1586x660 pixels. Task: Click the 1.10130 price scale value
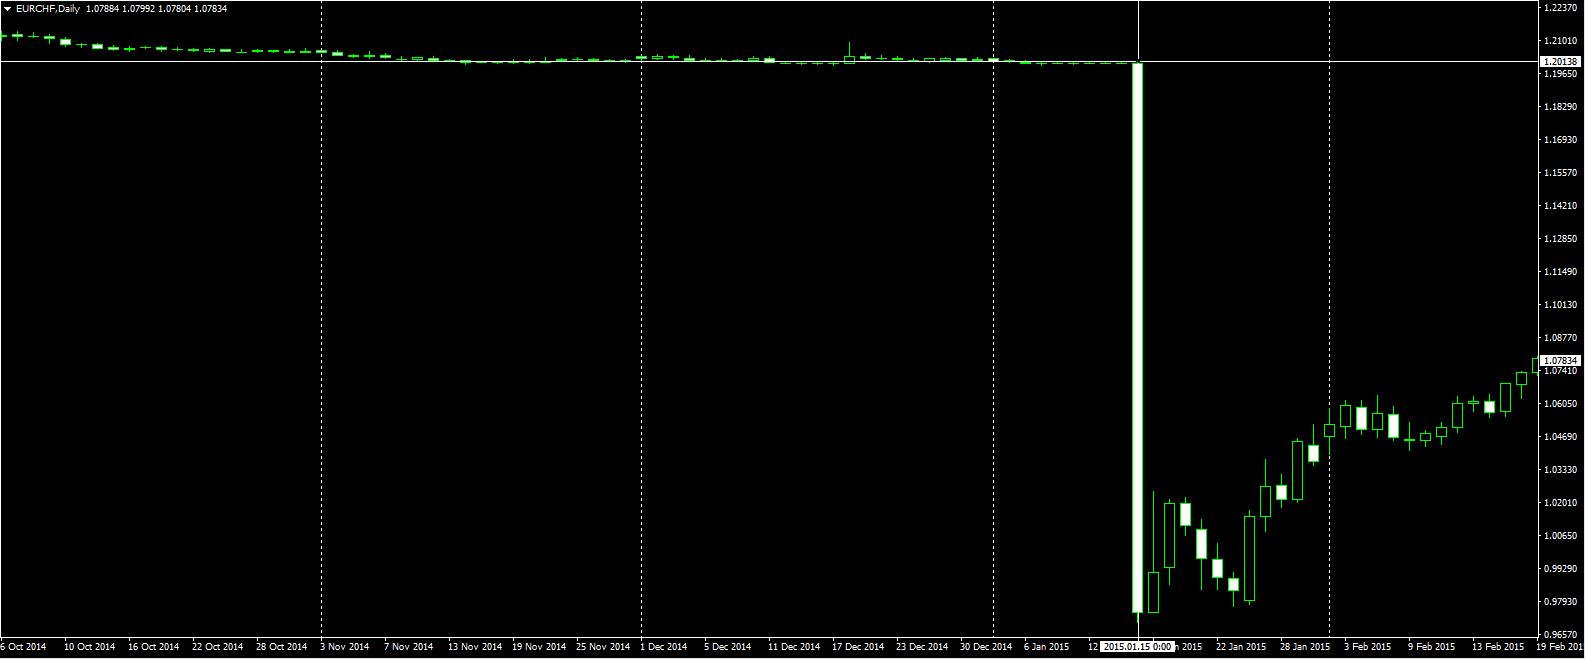pyautogui.click(x=1560, y=305)
